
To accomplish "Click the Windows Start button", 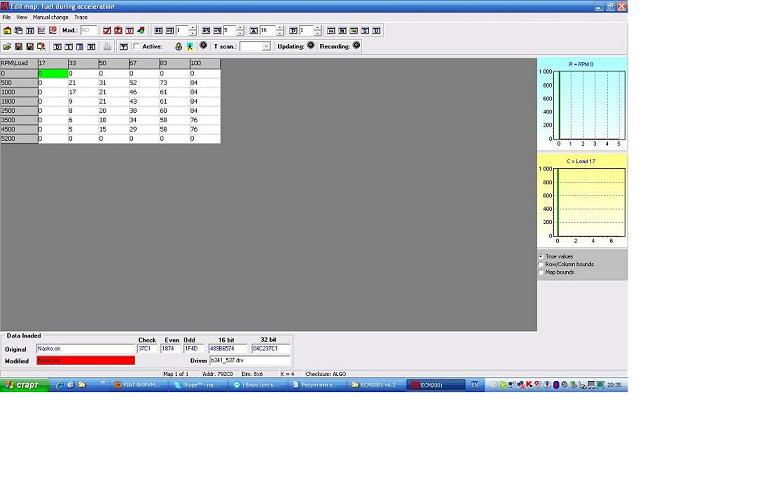I will pyautogui.click(x=25, y=384).
